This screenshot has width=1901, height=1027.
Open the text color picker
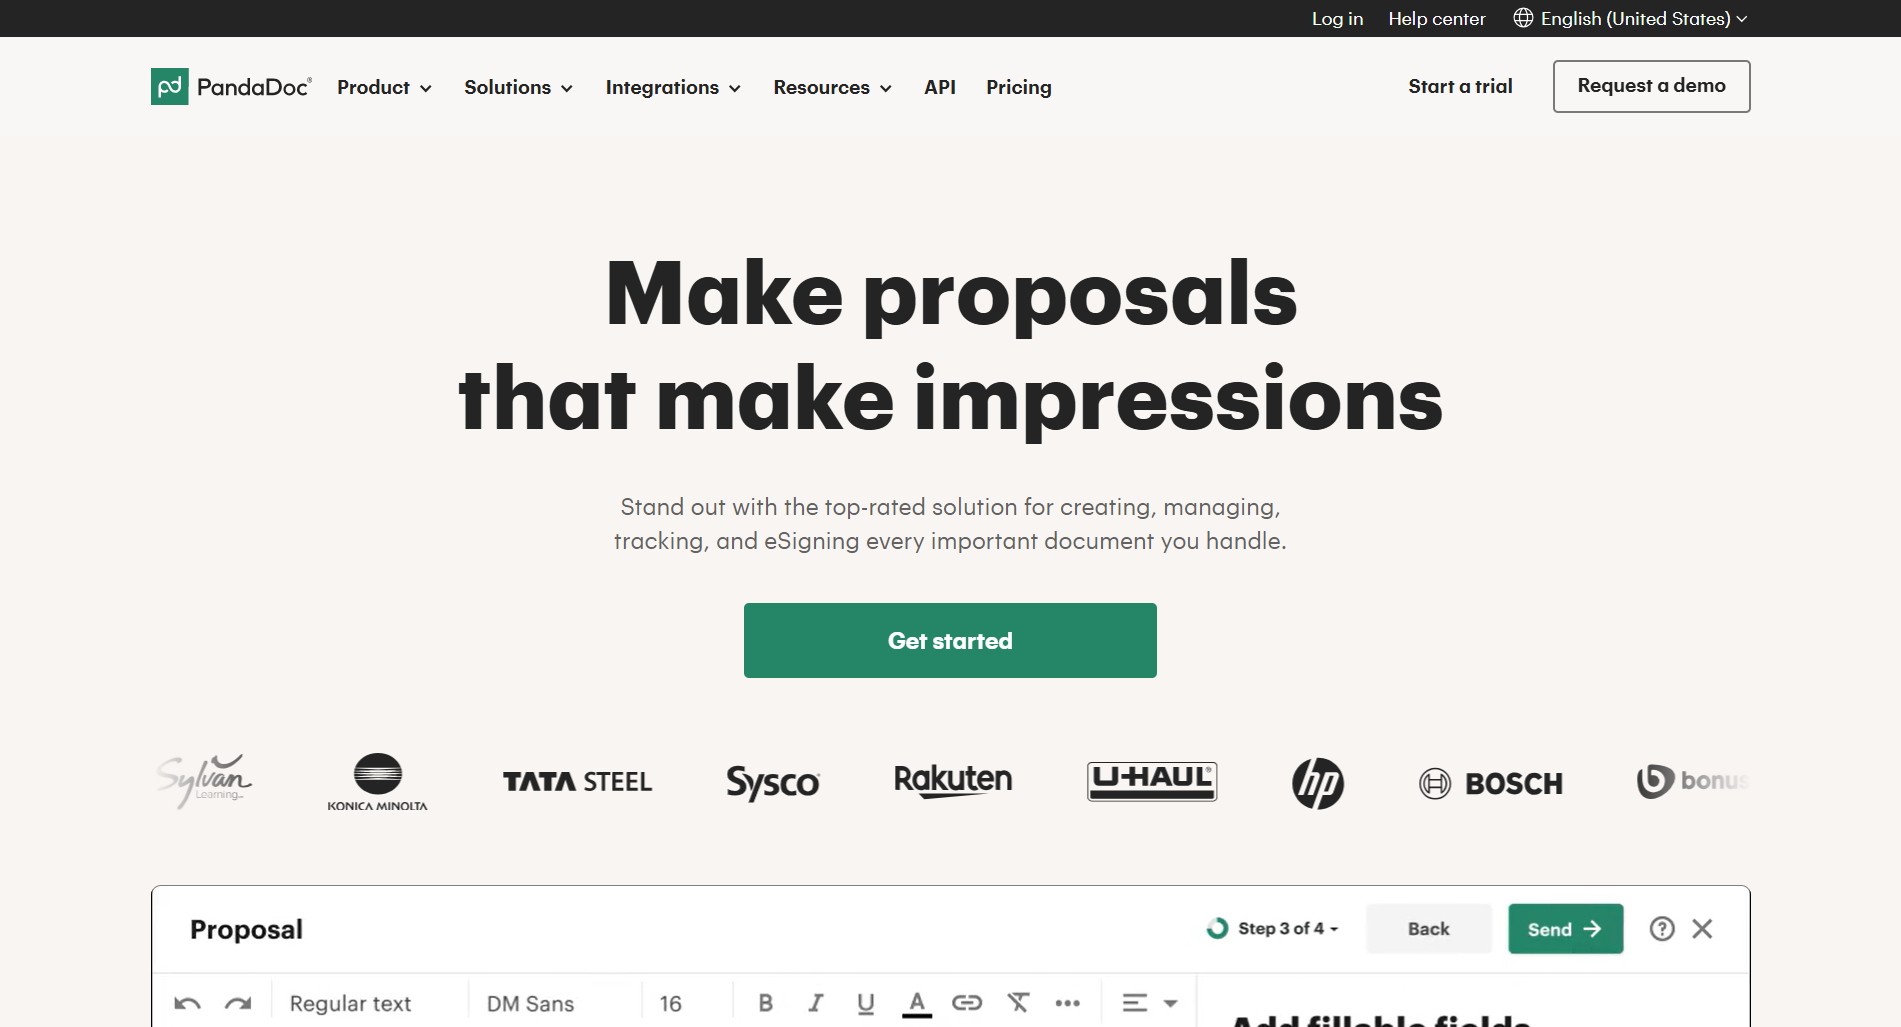coord(916,1003)
